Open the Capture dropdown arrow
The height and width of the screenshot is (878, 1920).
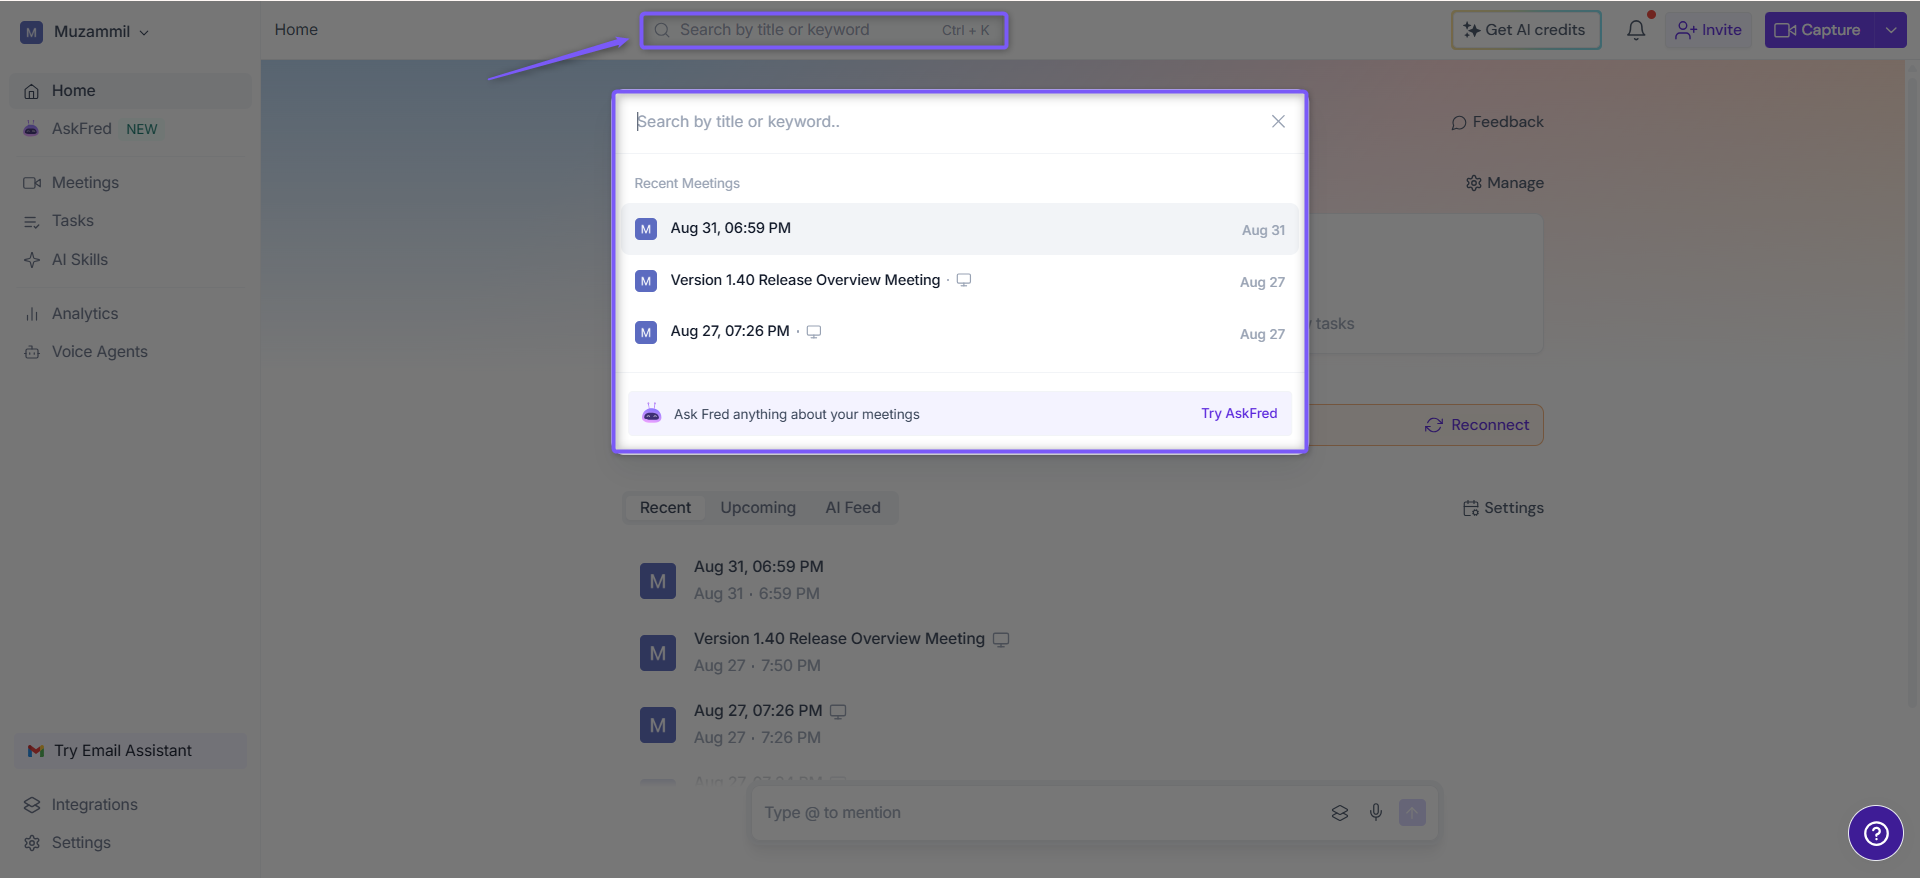click(1891, 30)
